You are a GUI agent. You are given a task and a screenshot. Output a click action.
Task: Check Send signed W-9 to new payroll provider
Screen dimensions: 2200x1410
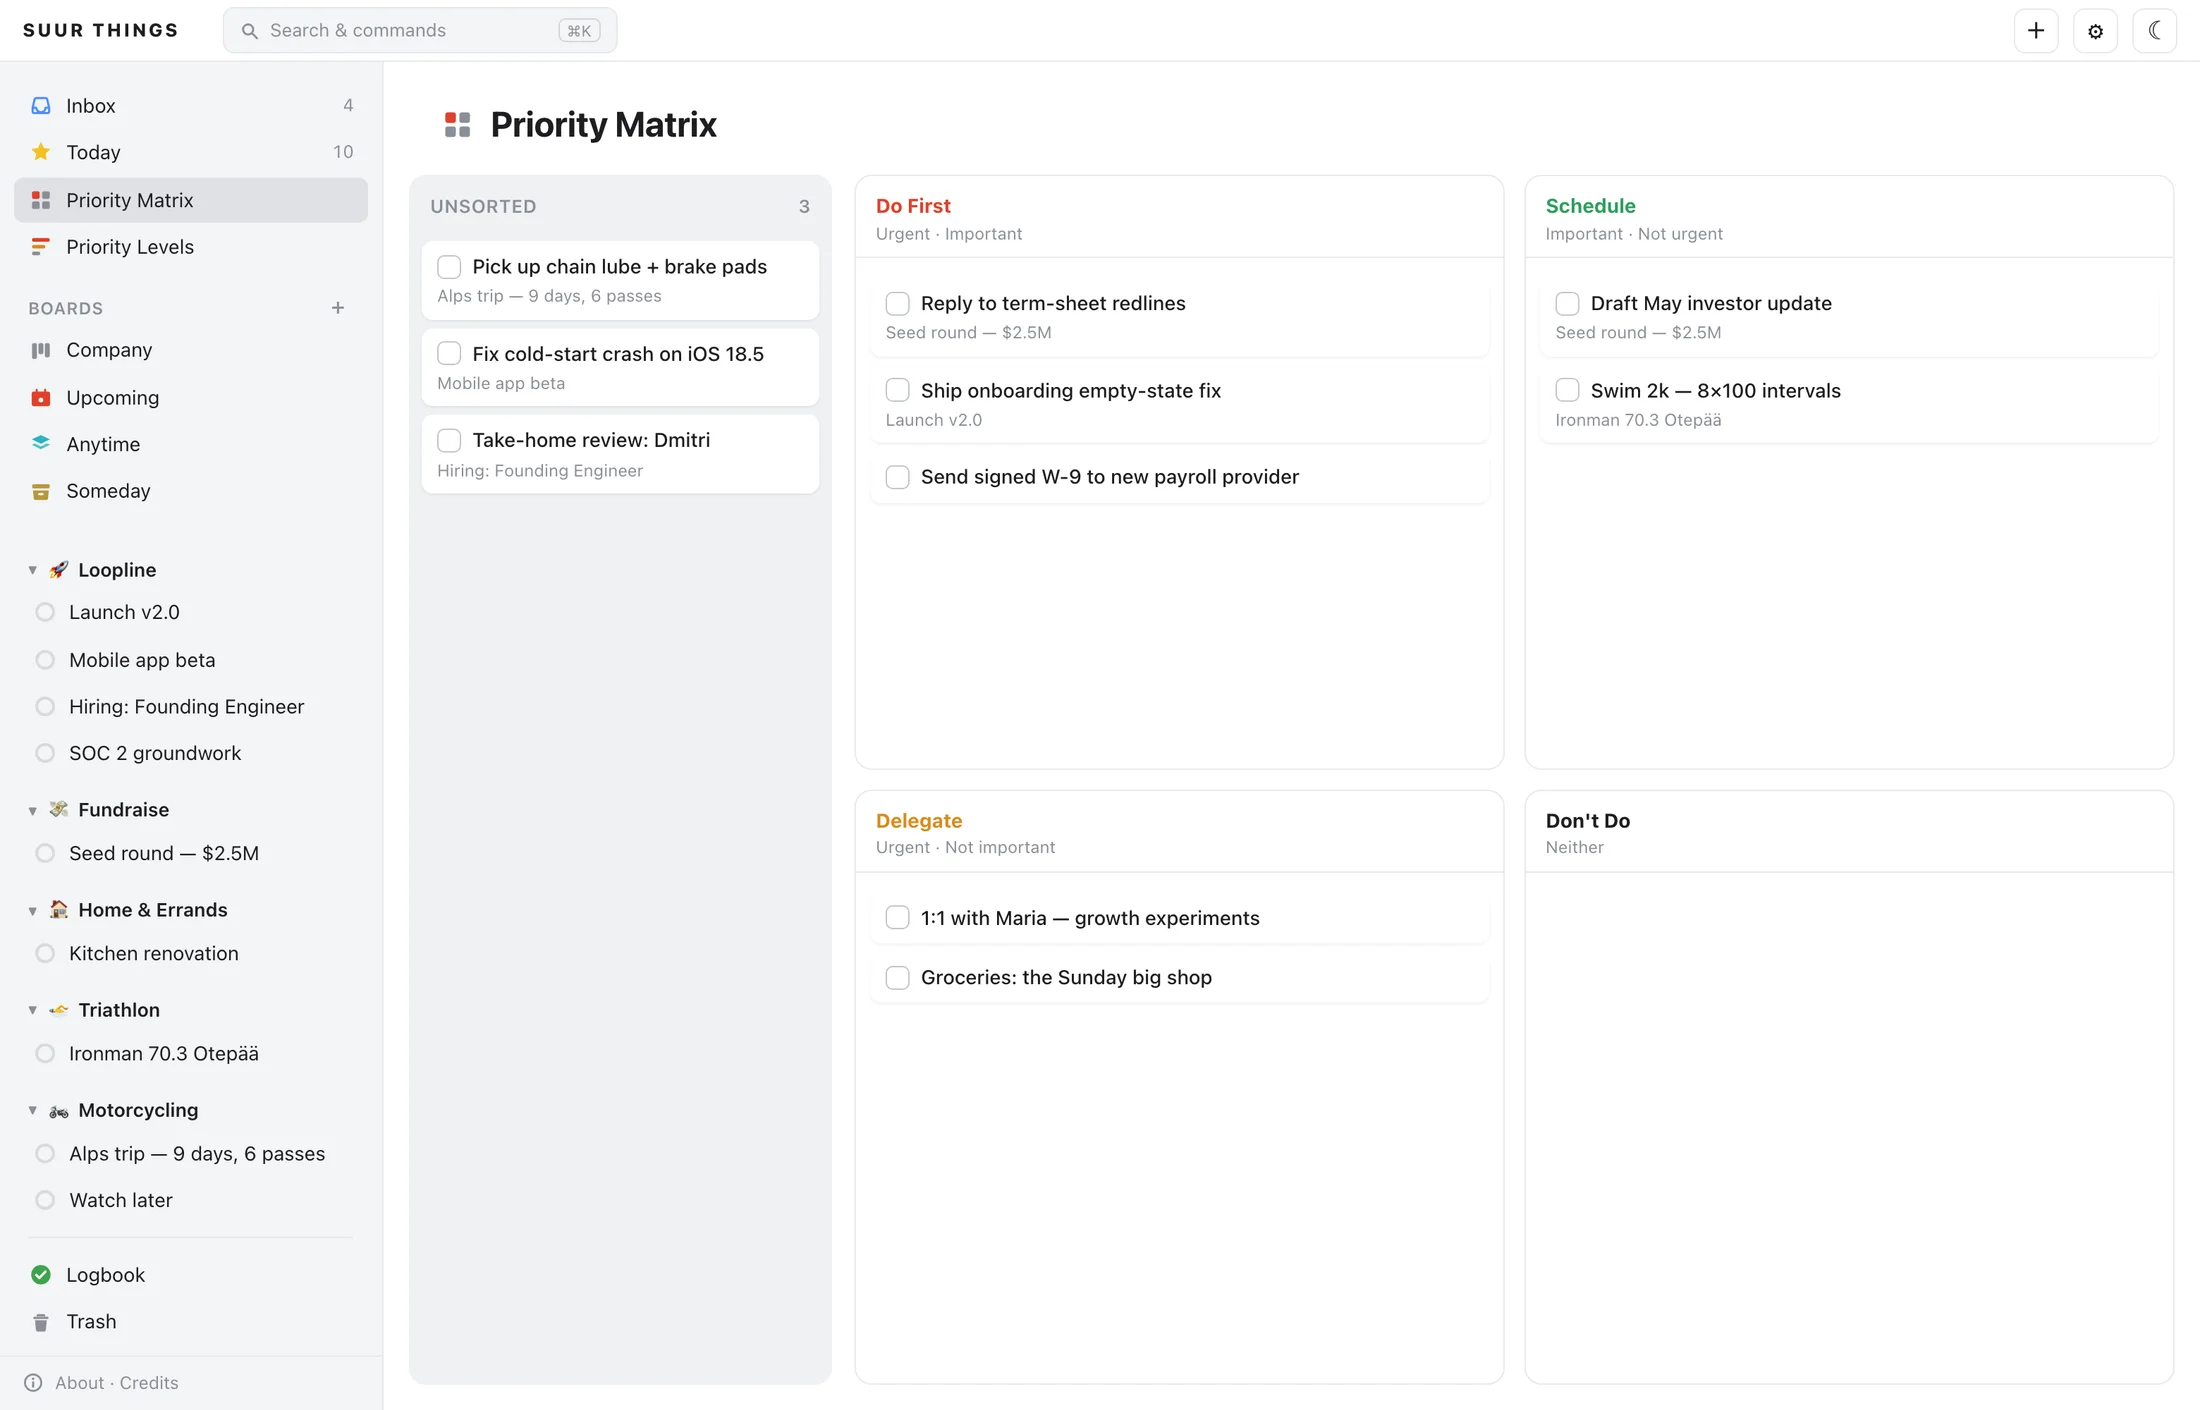pyautogui.click(x=898, y=477)
